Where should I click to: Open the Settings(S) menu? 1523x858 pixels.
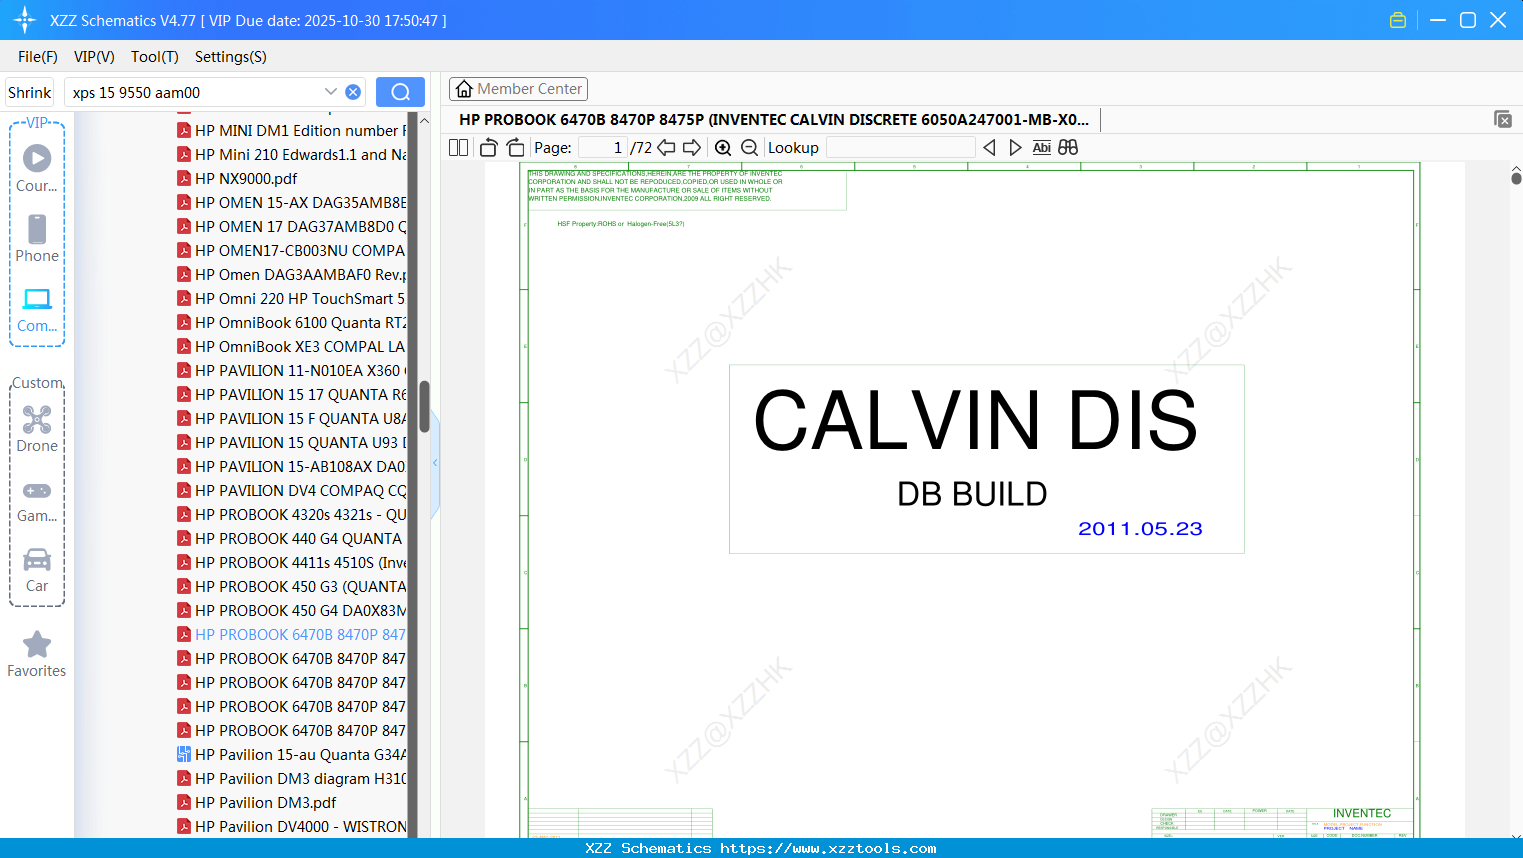pos(231,57)
